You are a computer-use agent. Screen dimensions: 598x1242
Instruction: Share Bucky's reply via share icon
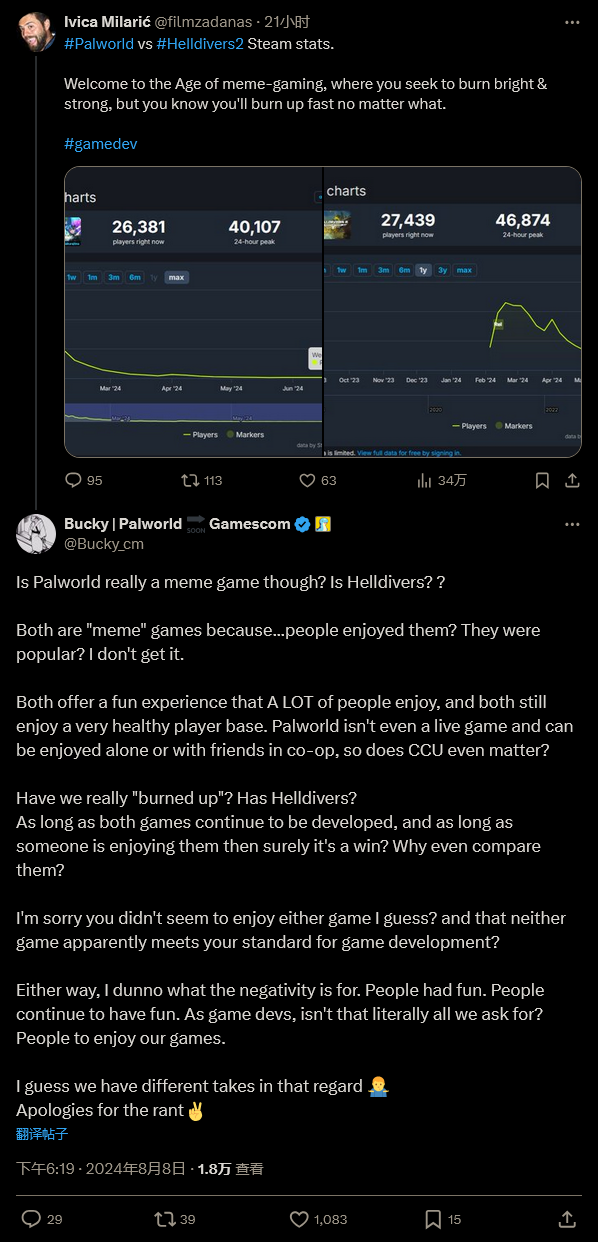pyautogui.click(x=566, y=1219)
